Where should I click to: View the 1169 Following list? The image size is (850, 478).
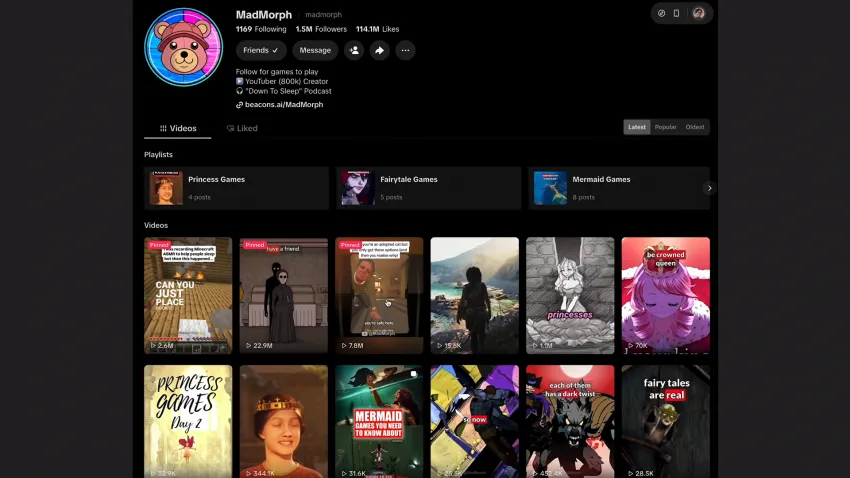click(x=261, y=29)
